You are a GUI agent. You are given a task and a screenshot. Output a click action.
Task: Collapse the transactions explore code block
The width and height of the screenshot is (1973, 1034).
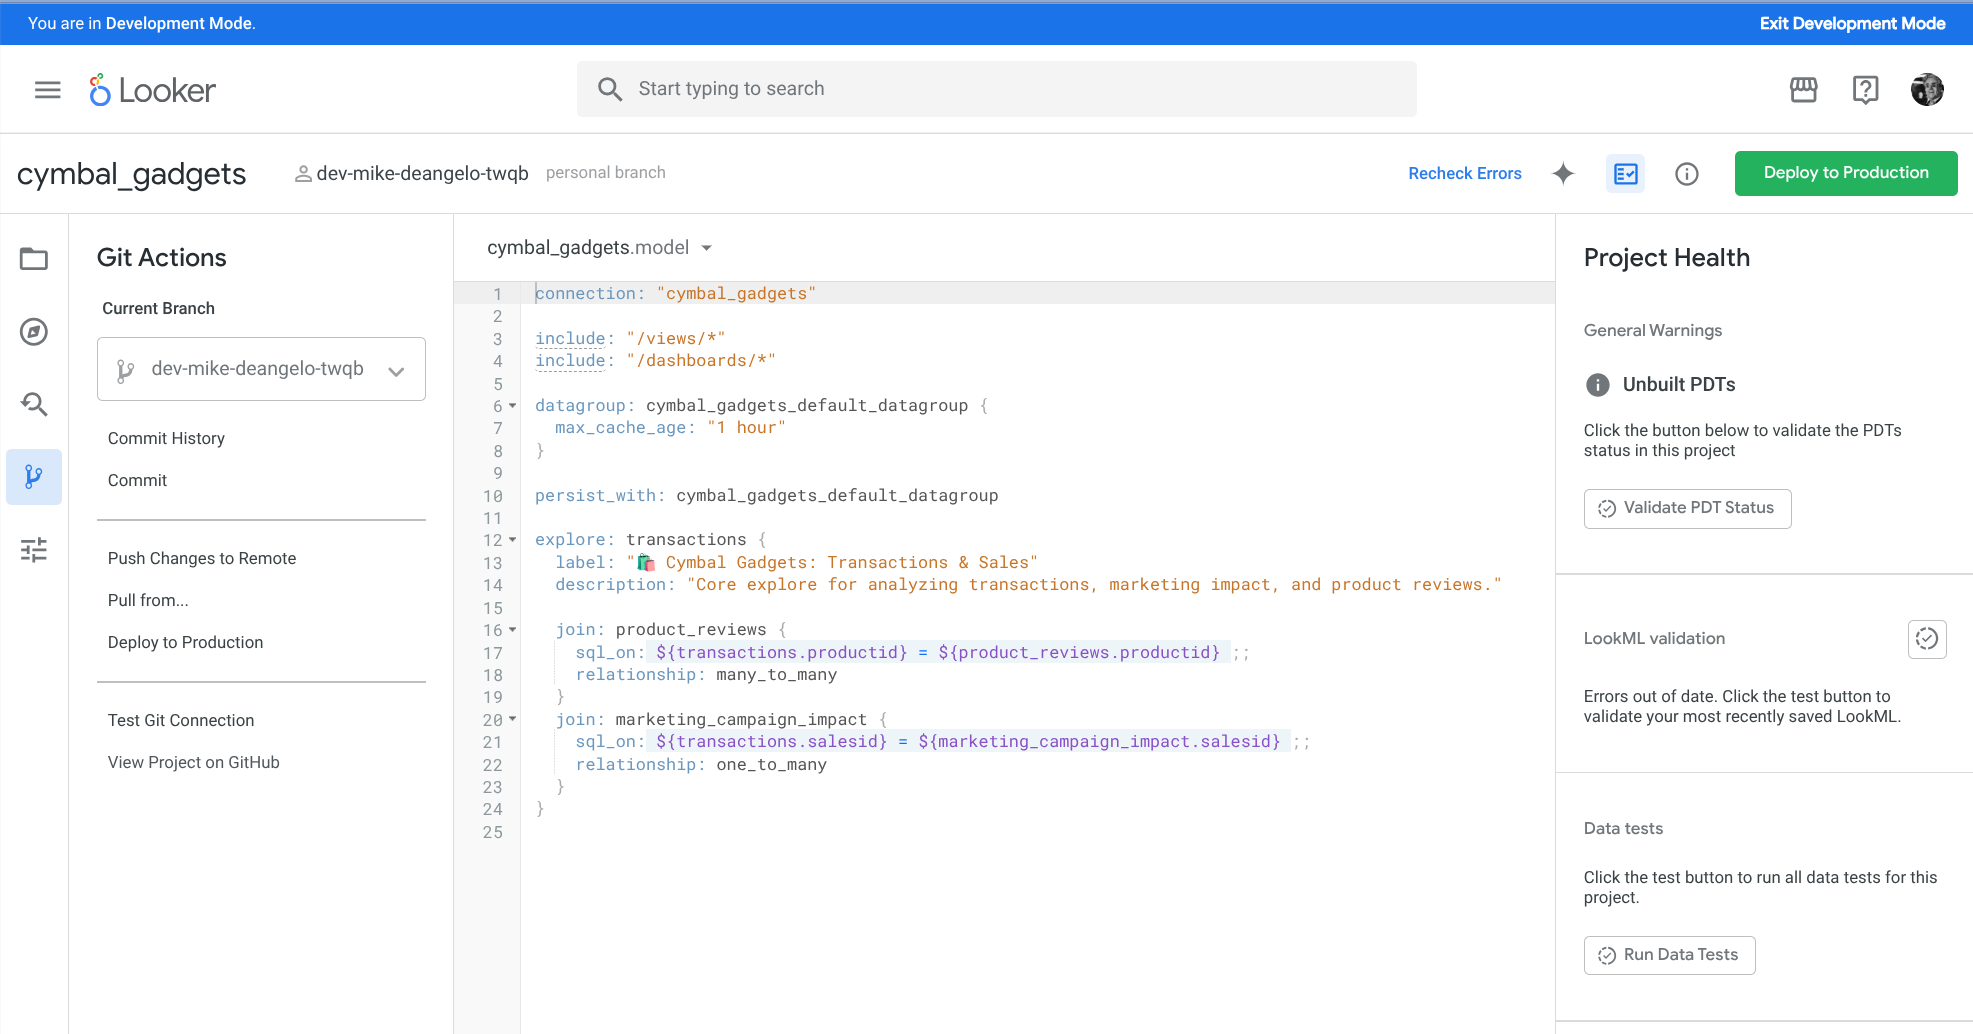tap(512, 539)
